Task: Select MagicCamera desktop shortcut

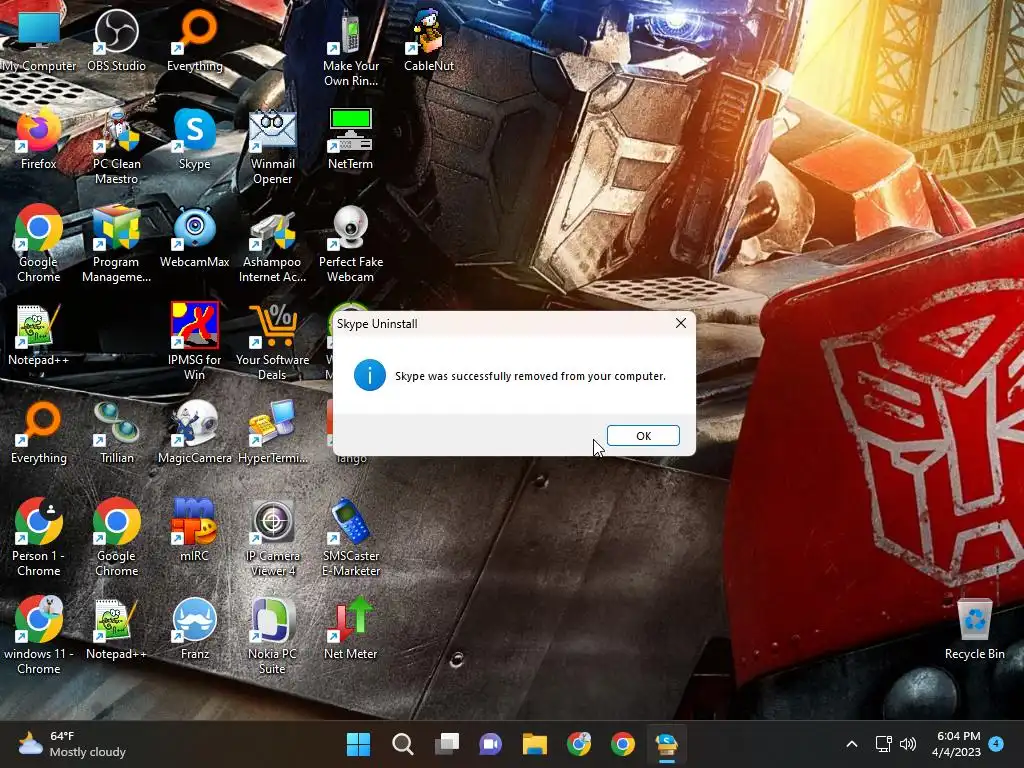Action: tap(195, 432)
